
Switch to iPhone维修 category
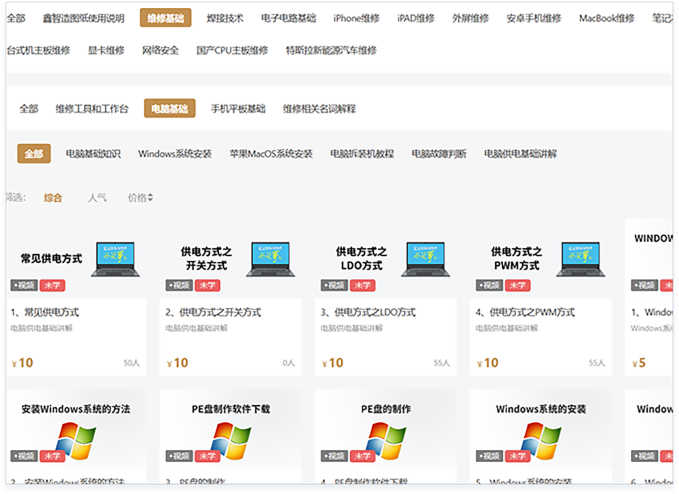356,18
